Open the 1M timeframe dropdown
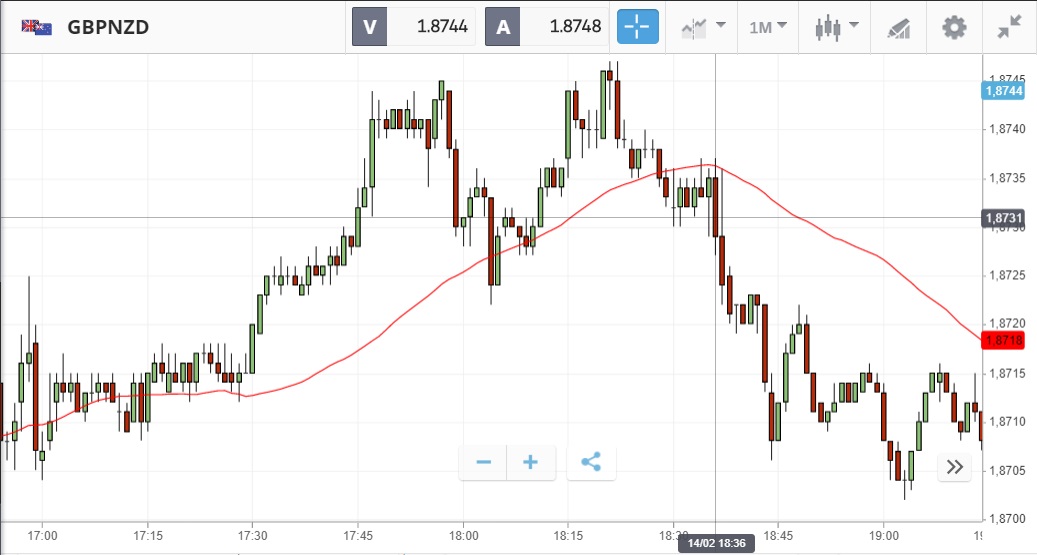This screenshot has height=555, width=1037. (x=767, y=27)
